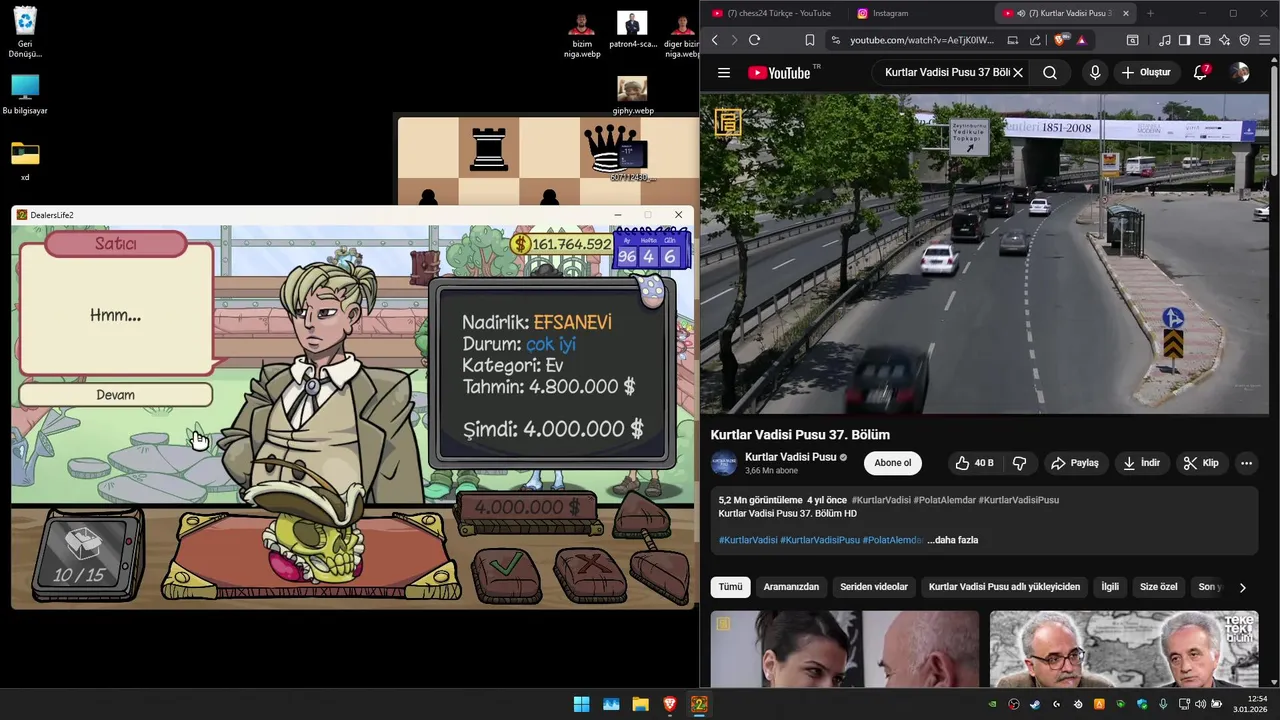This screenshot has width=1280, height=720.
Task: Click the #KurtlarVadisiPusu hashtag link in description
Action: click(x=821, y=540)
